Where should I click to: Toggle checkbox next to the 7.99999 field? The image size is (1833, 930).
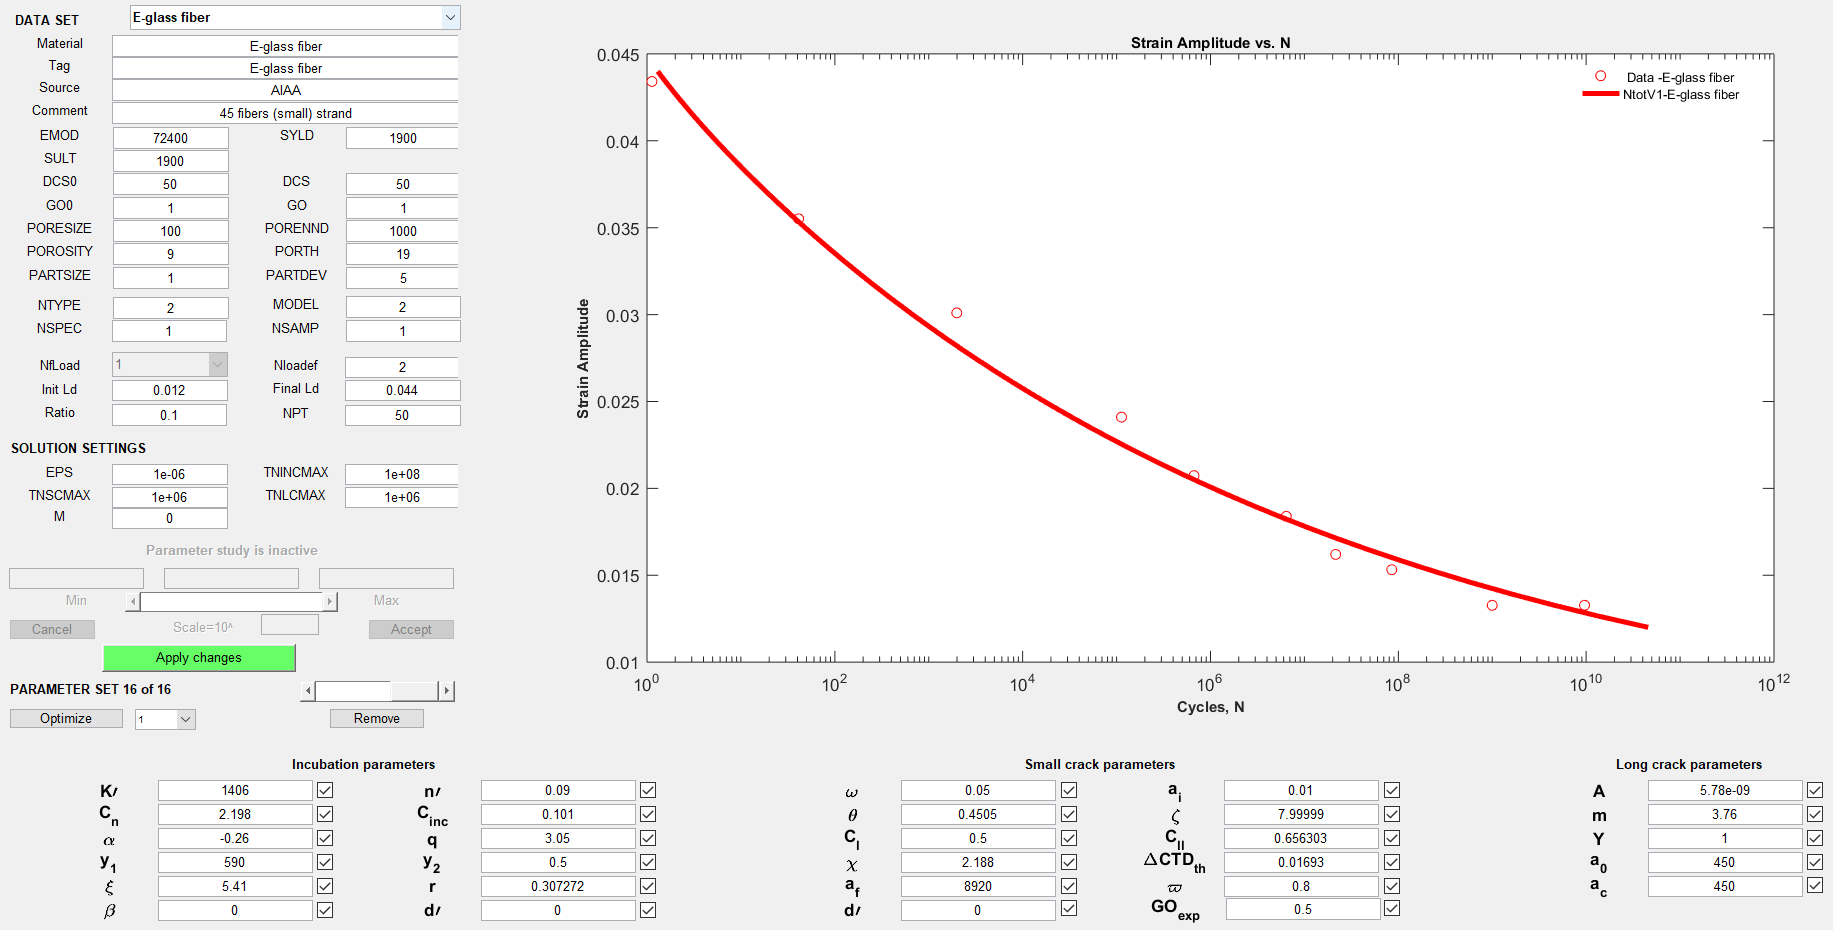(1392, 814)
